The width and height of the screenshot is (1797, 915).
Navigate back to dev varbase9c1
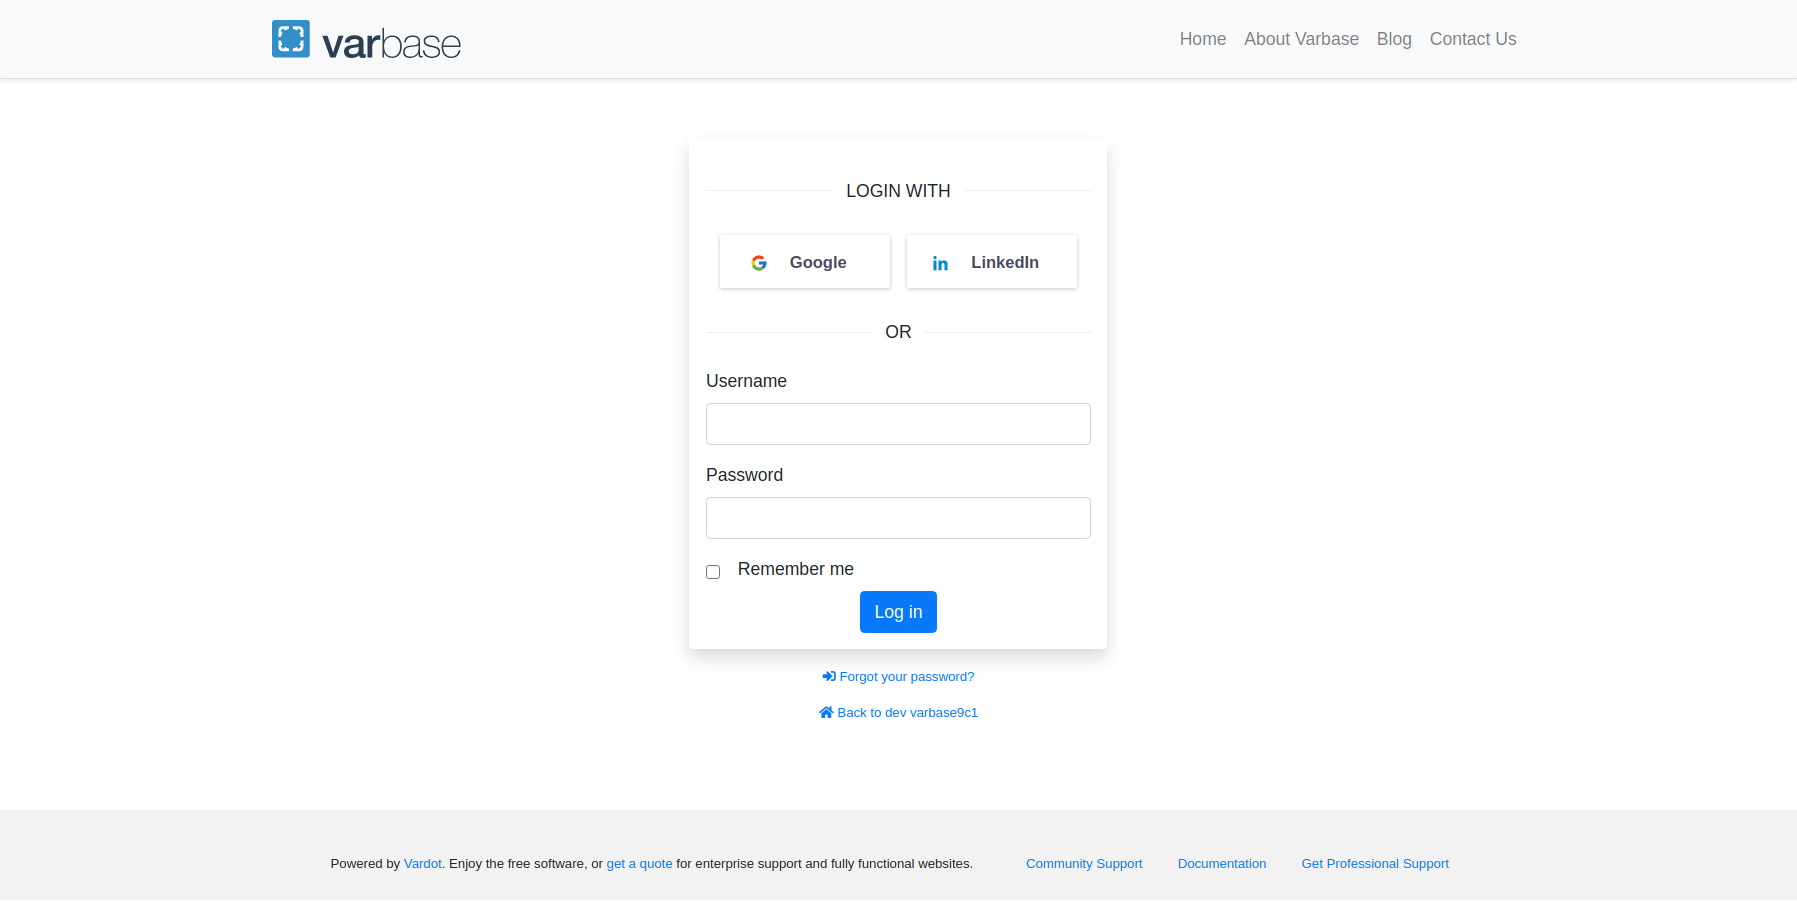click(x=906, y=712)
